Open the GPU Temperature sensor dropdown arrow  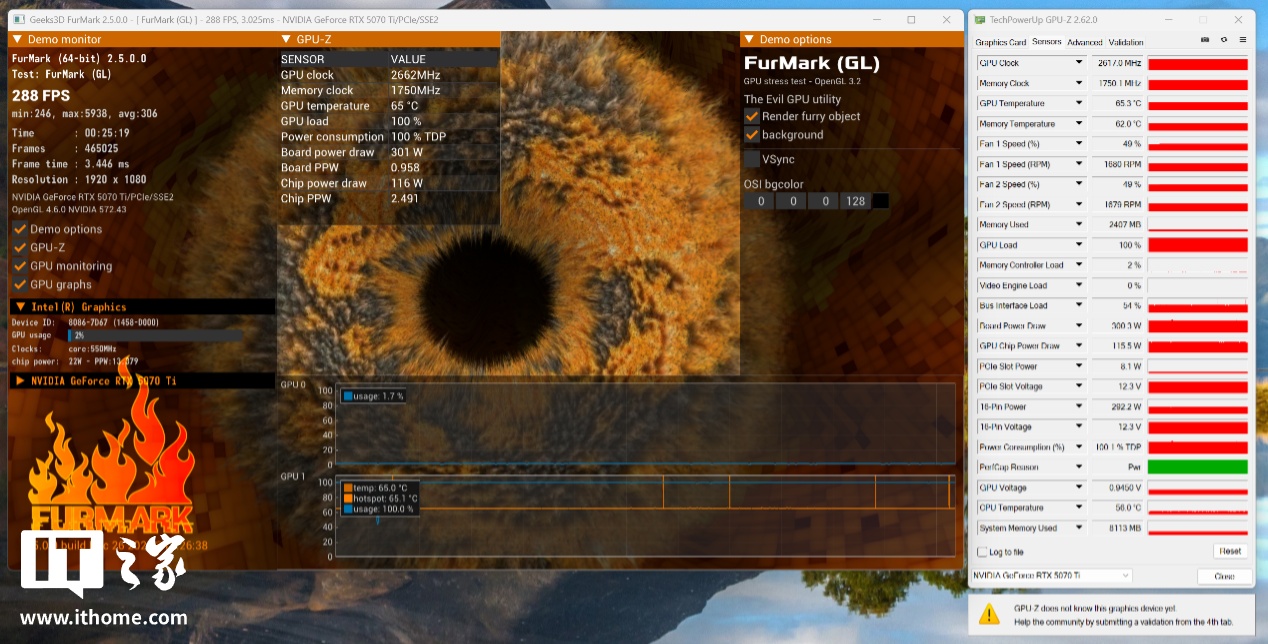pyautogui.click(x=1078, y=103)
